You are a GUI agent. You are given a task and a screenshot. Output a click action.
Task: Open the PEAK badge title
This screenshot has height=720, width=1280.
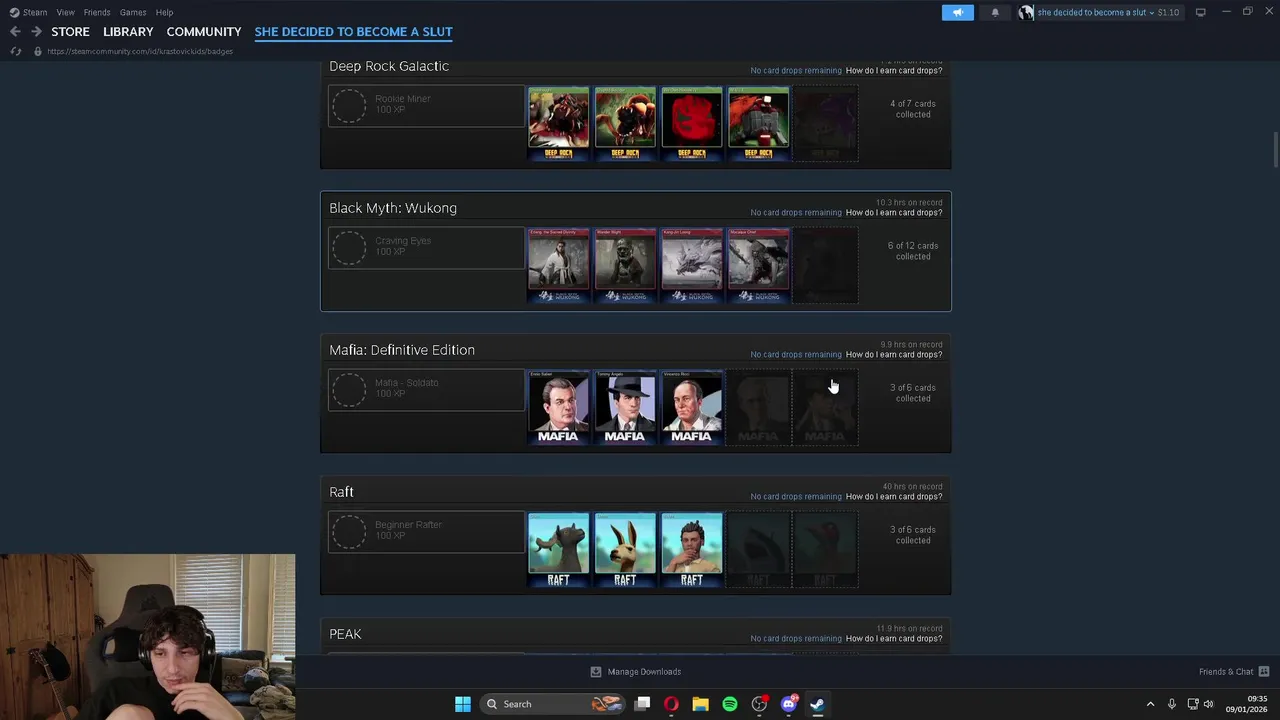(345, 634)
